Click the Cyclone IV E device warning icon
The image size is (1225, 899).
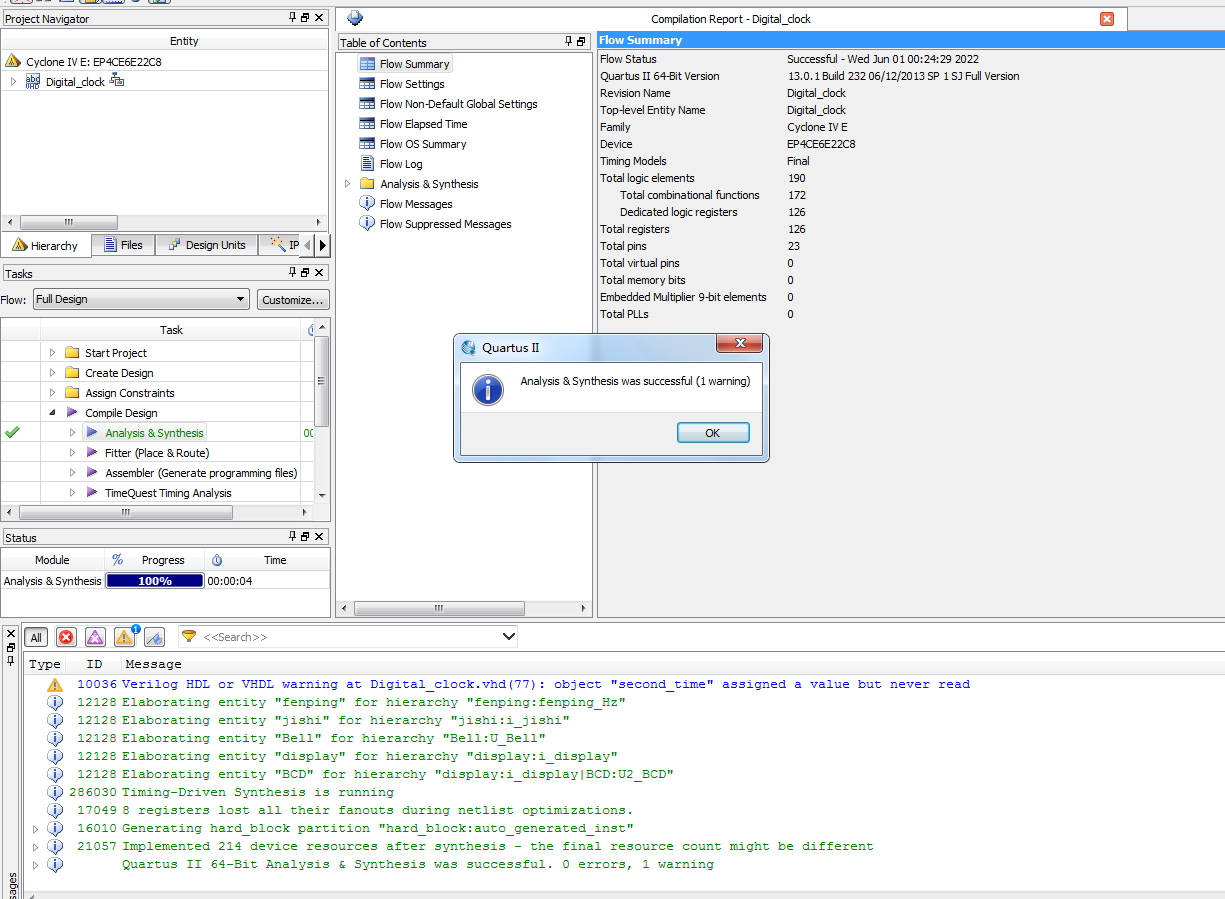pos(13,61)
